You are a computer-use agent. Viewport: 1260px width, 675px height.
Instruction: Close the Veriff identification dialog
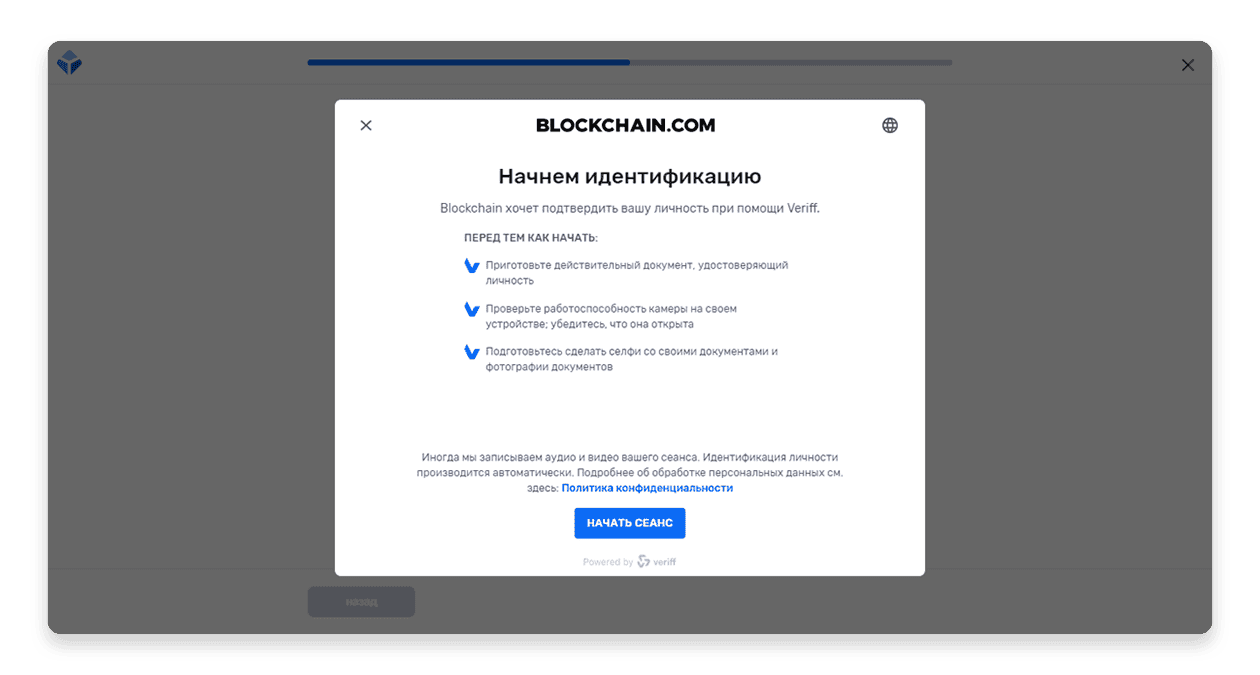pos(366,125)
